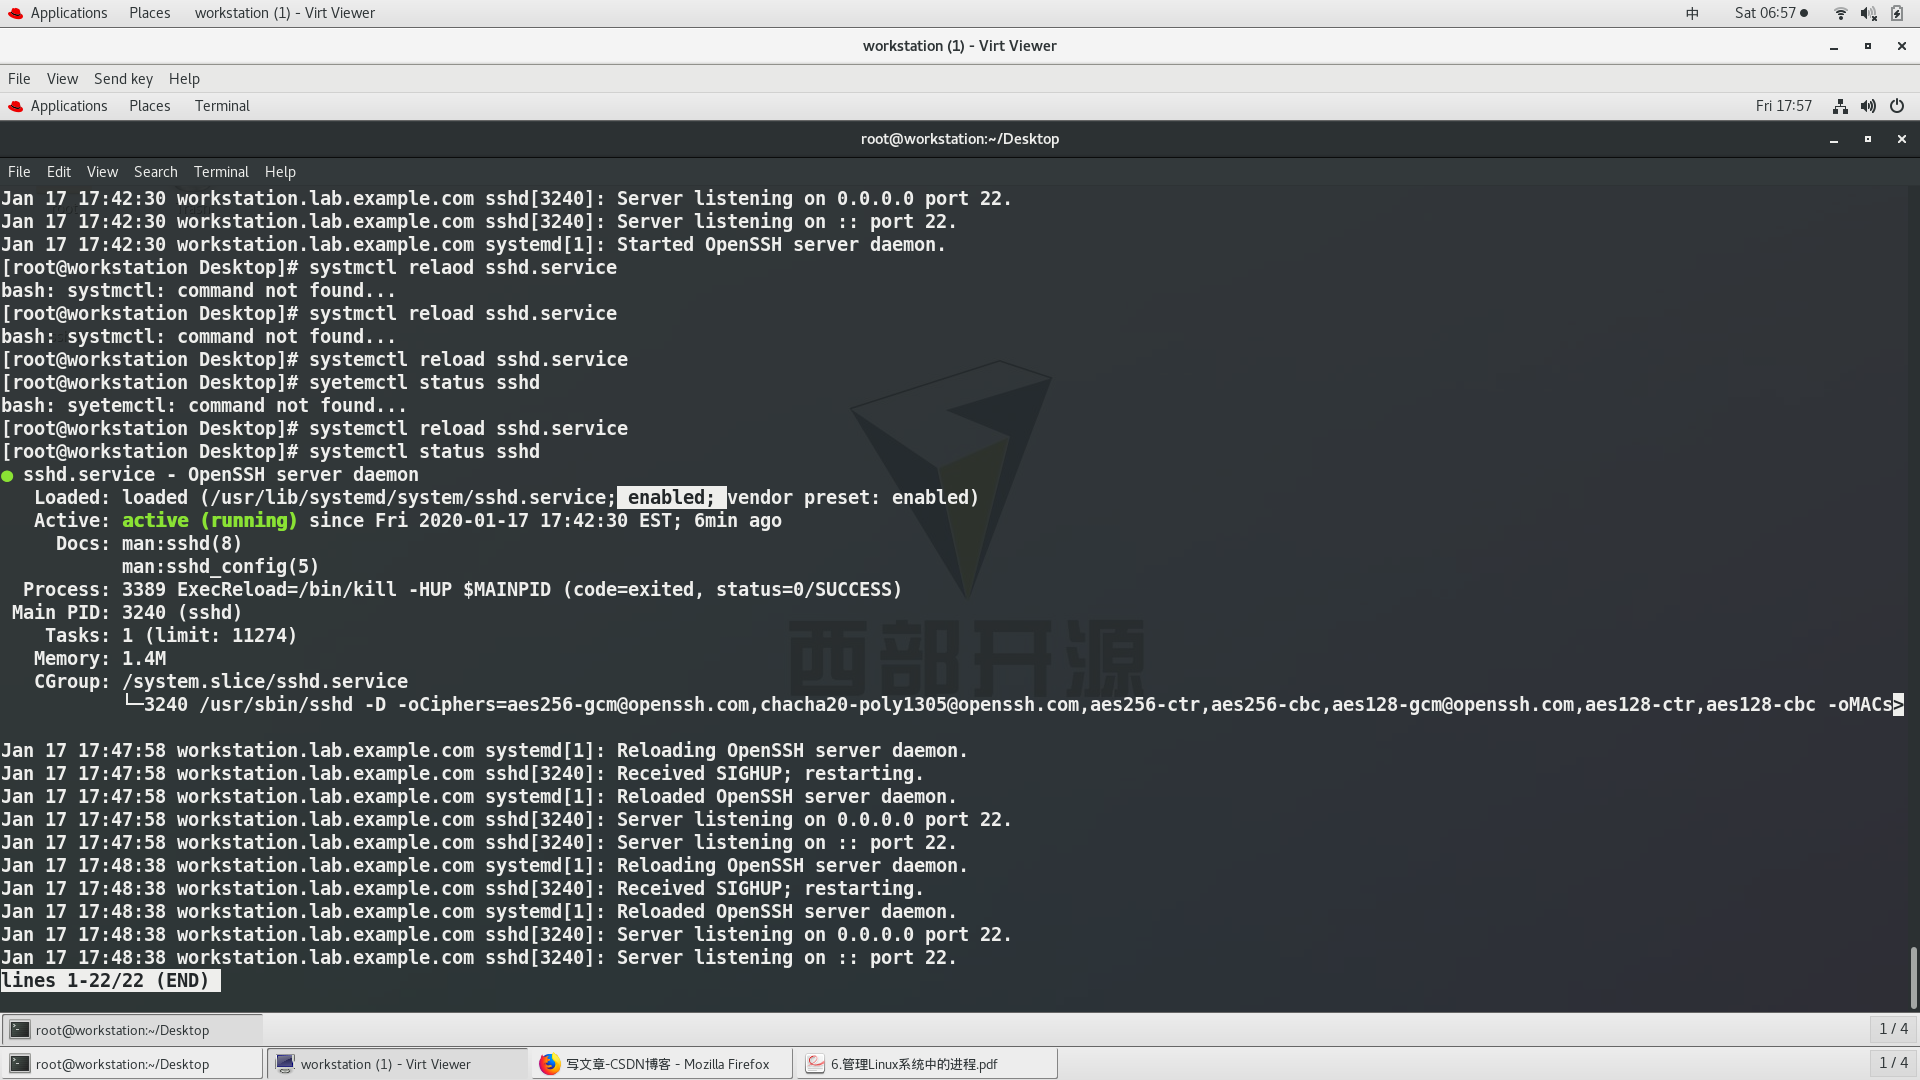Open the guest Places menu
Image resolution: width=1920 pixels, height=1080 pixels.
click(x=149, y=106)
